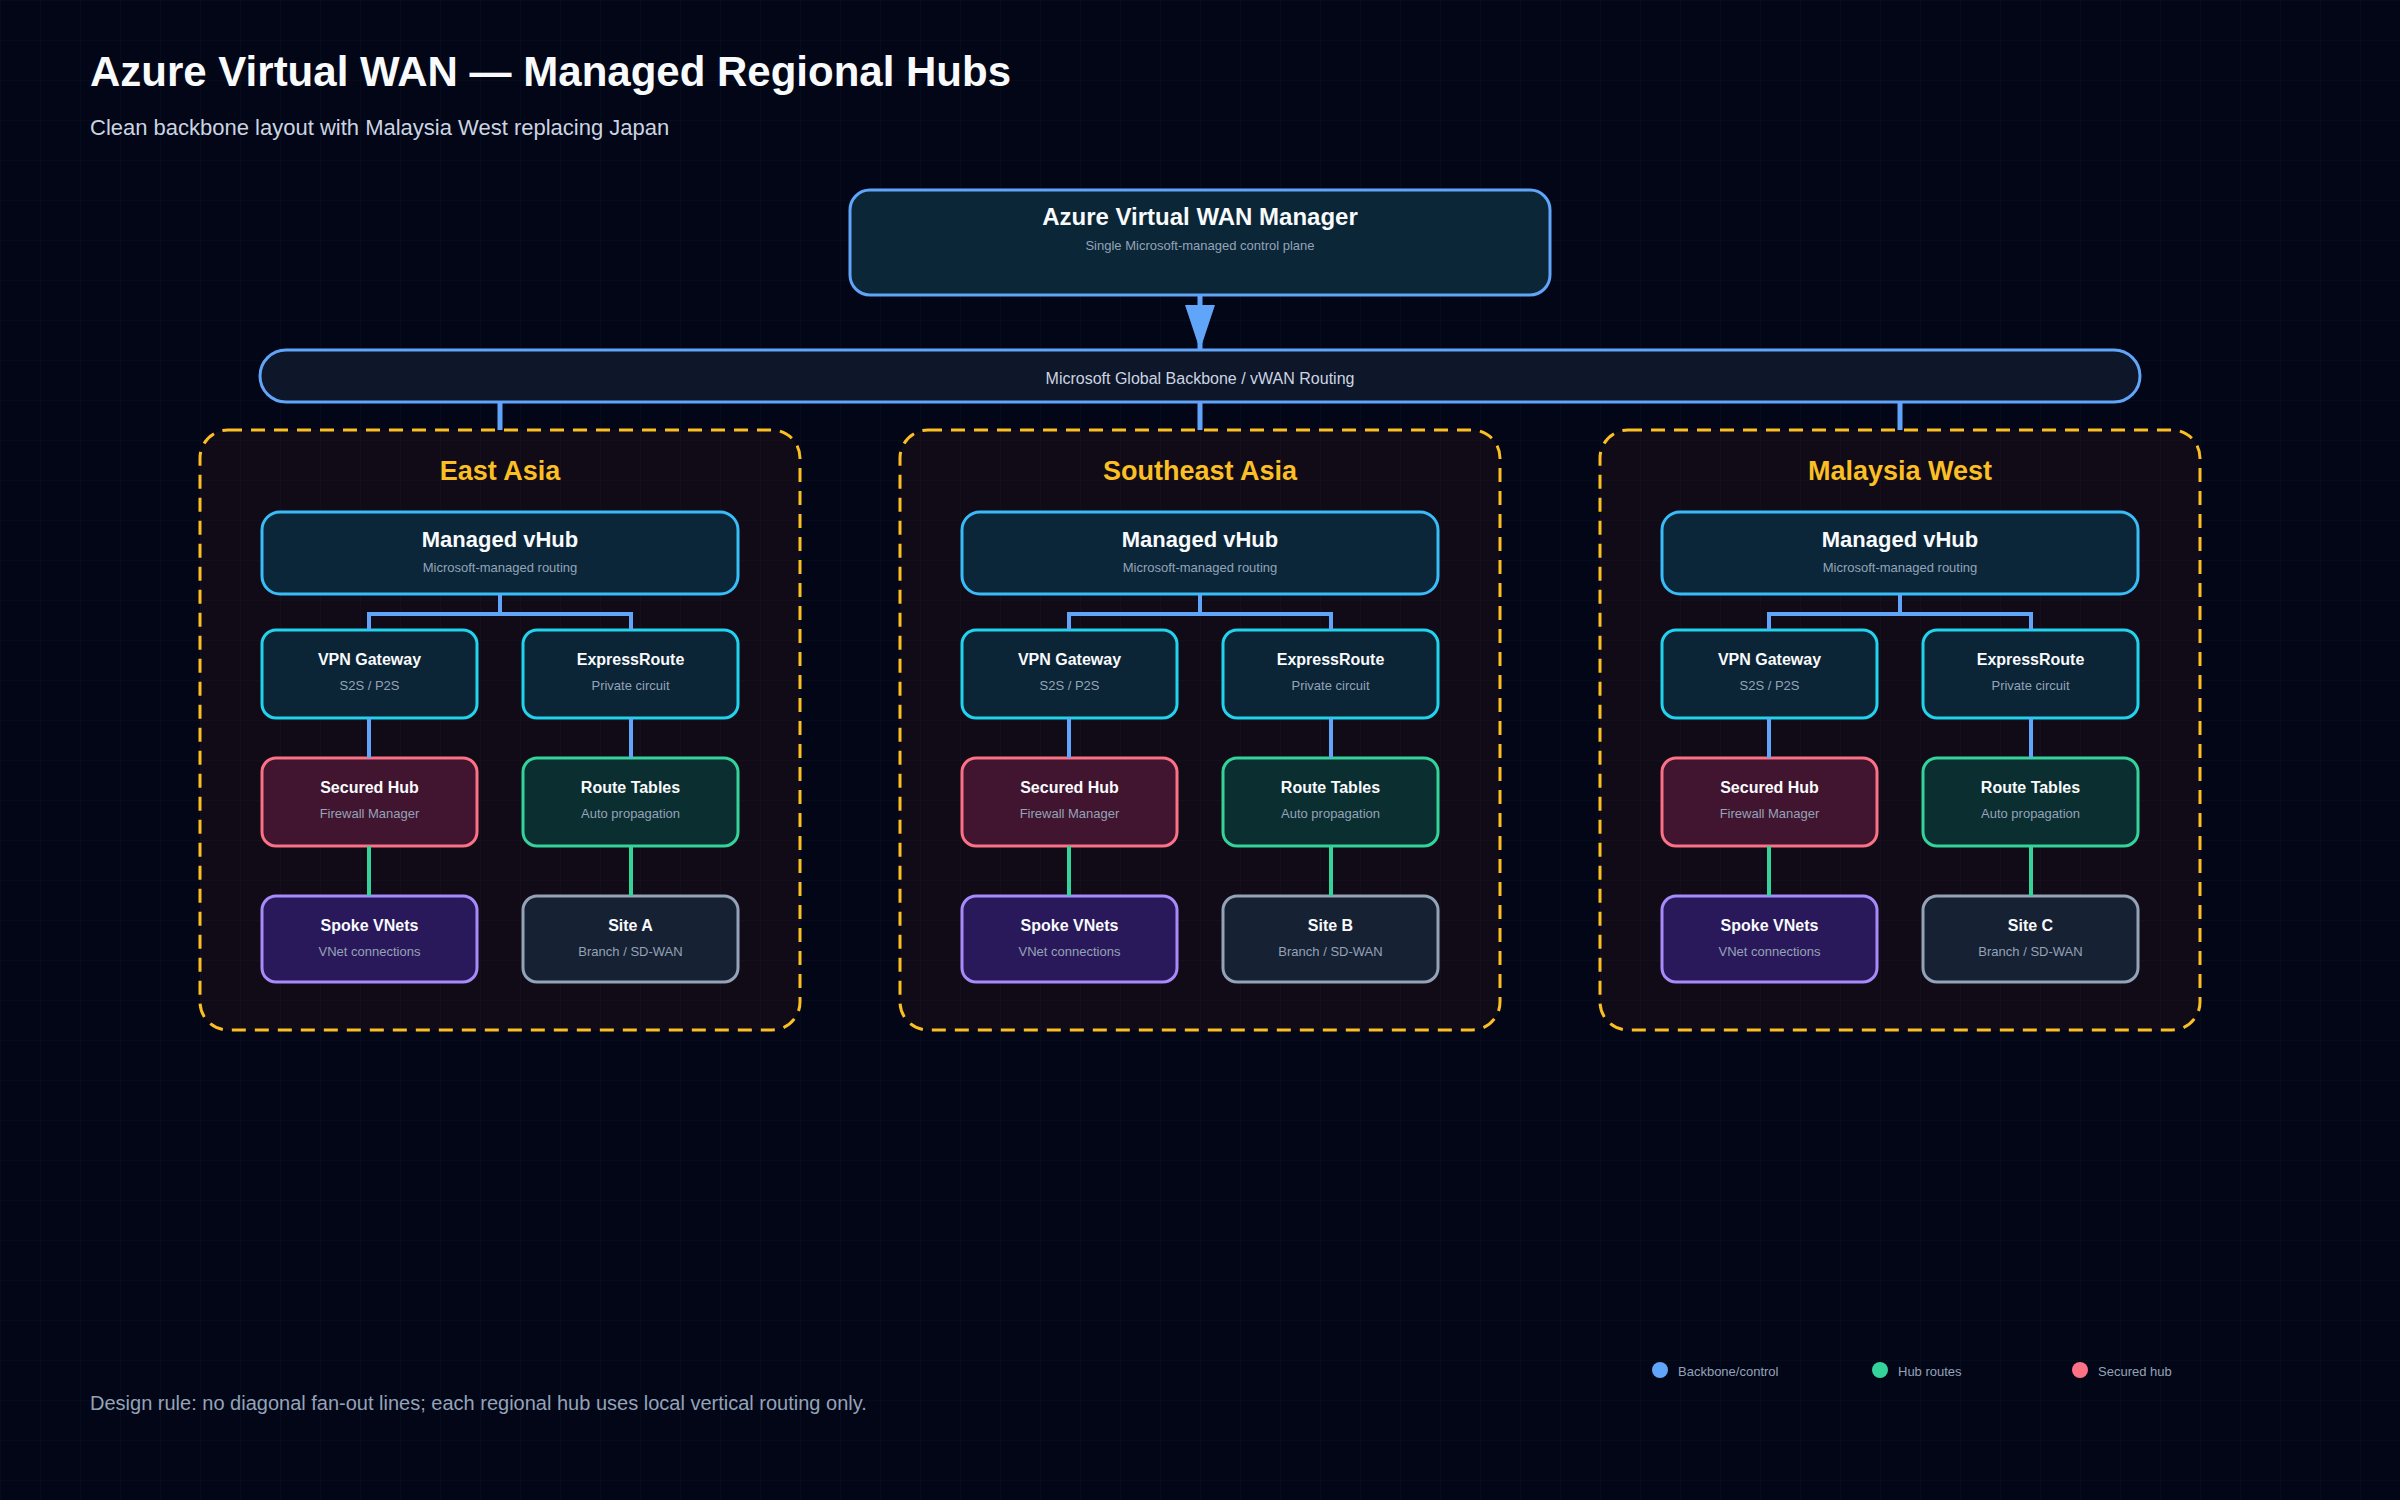The height and width of the screenshot is (1500, 2400).
Task: Click the Design rule footer note
Action: (x=478, y=1403)
